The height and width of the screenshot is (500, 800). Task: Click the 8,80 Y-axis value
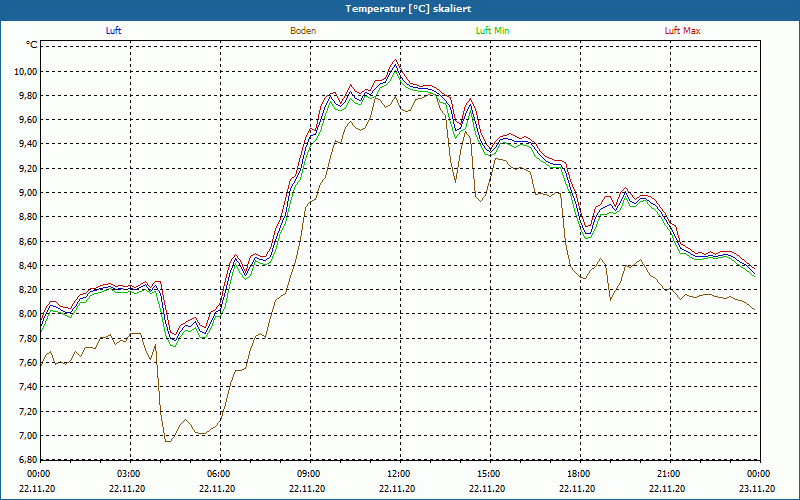click(x=29, y=217)
